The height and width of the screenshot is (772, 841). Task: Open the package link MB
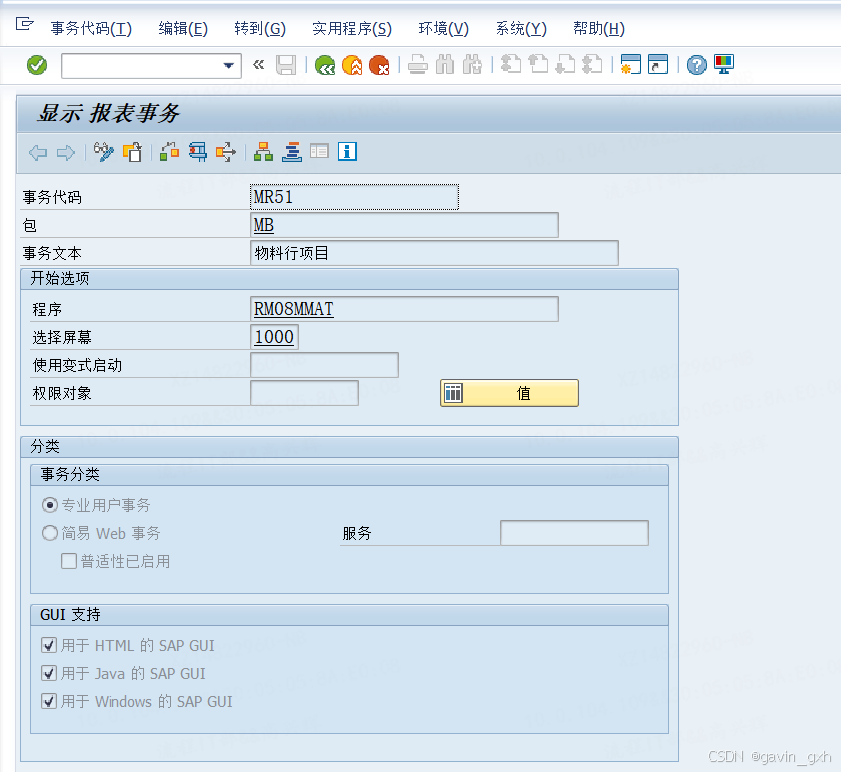click(x=264, y=225)
